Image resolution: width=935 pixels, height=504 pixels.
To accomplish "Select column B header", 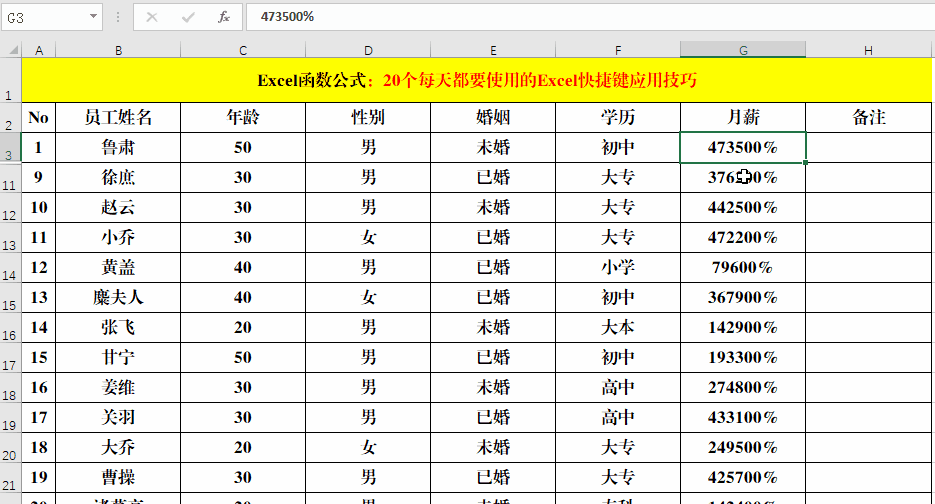I will [118, 51].
